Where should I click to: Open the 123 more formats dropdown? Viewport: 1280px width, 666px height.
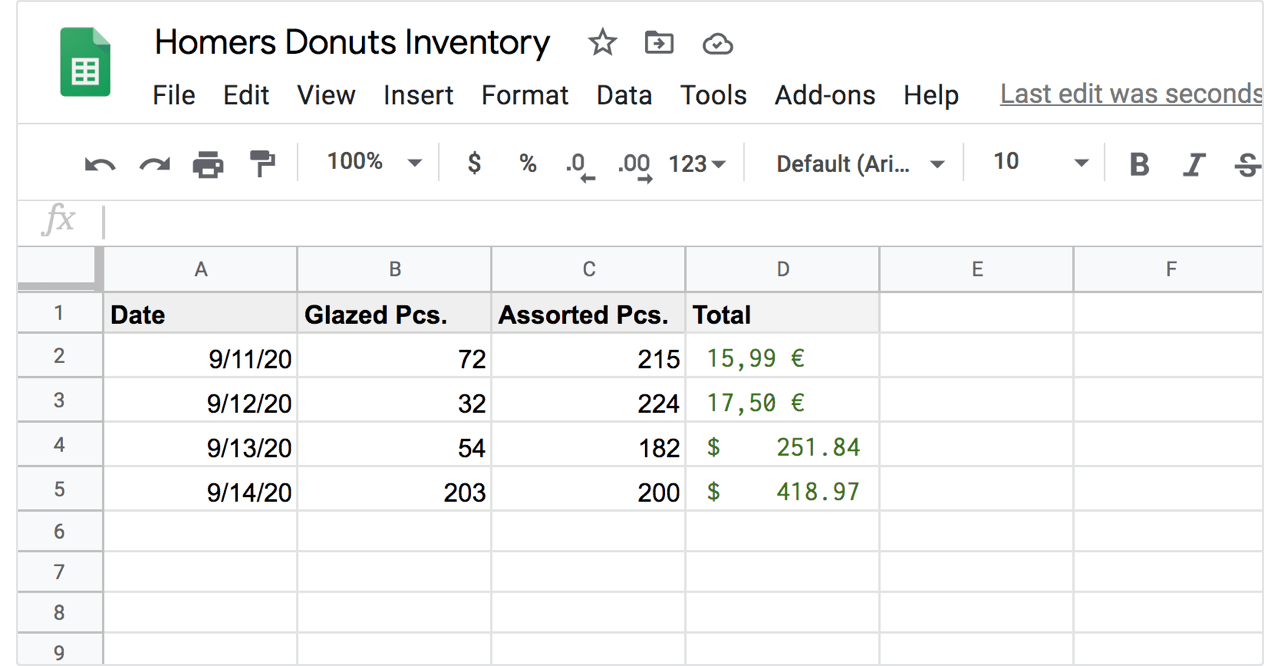[696, 163]
